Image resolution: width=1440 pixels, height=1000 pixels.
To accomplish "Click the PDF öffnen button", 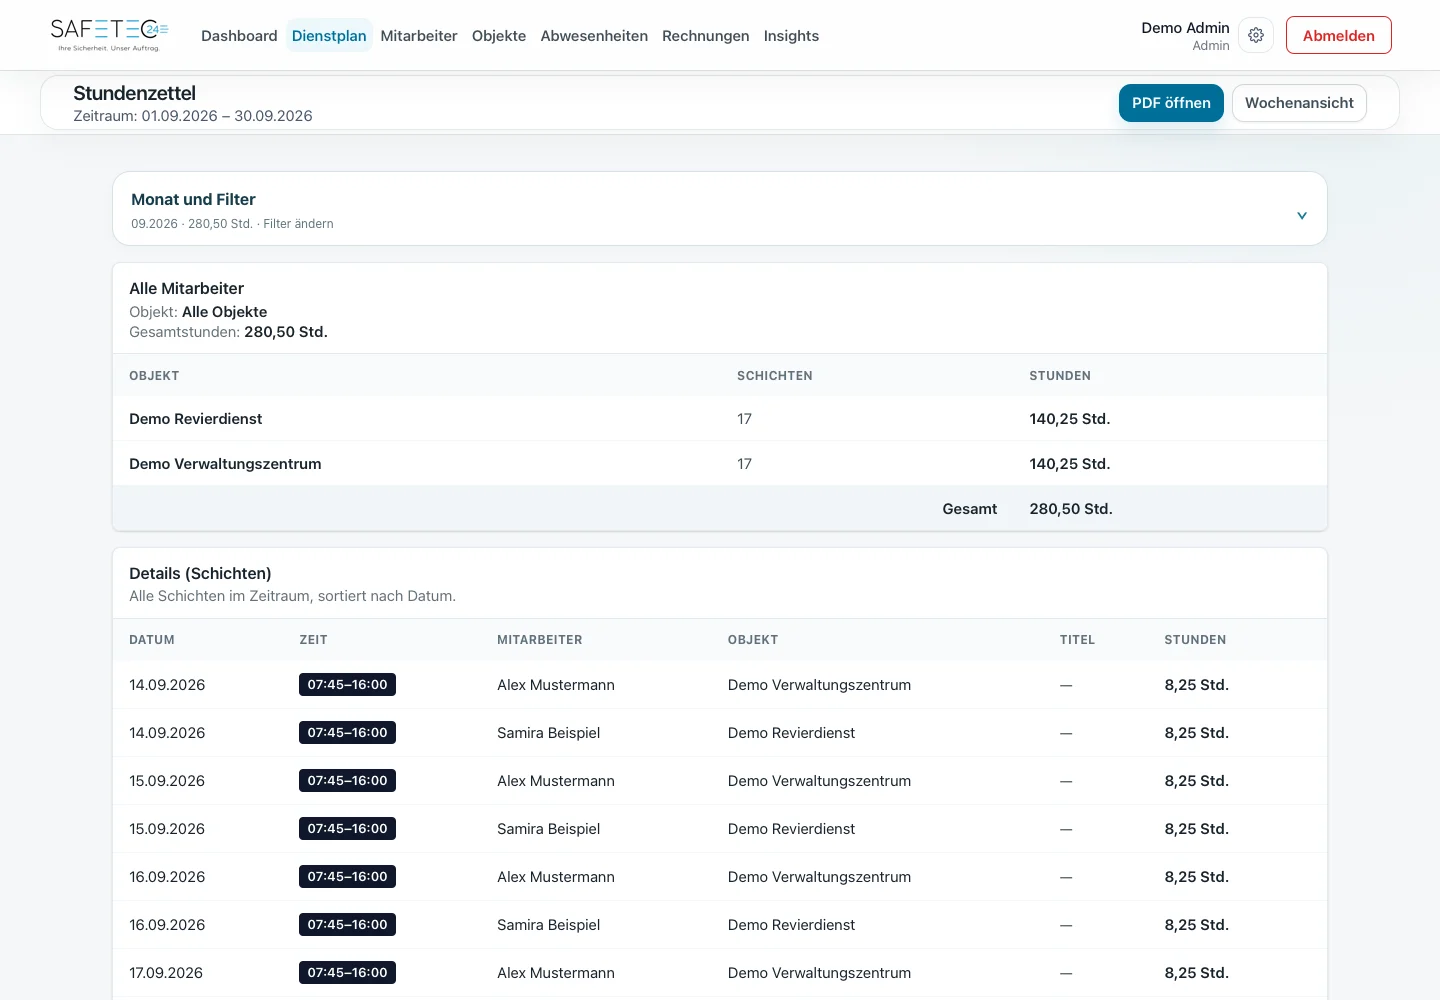I will pos(1171,103).
